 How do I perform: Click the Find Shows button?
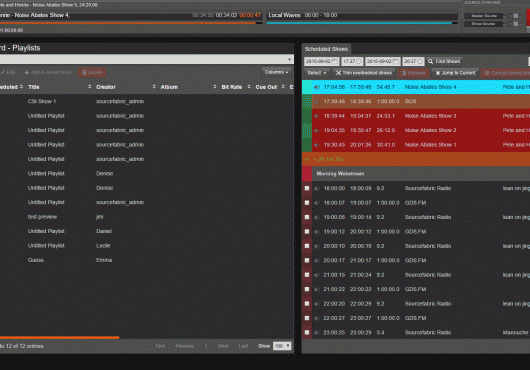tap(444, 61)
